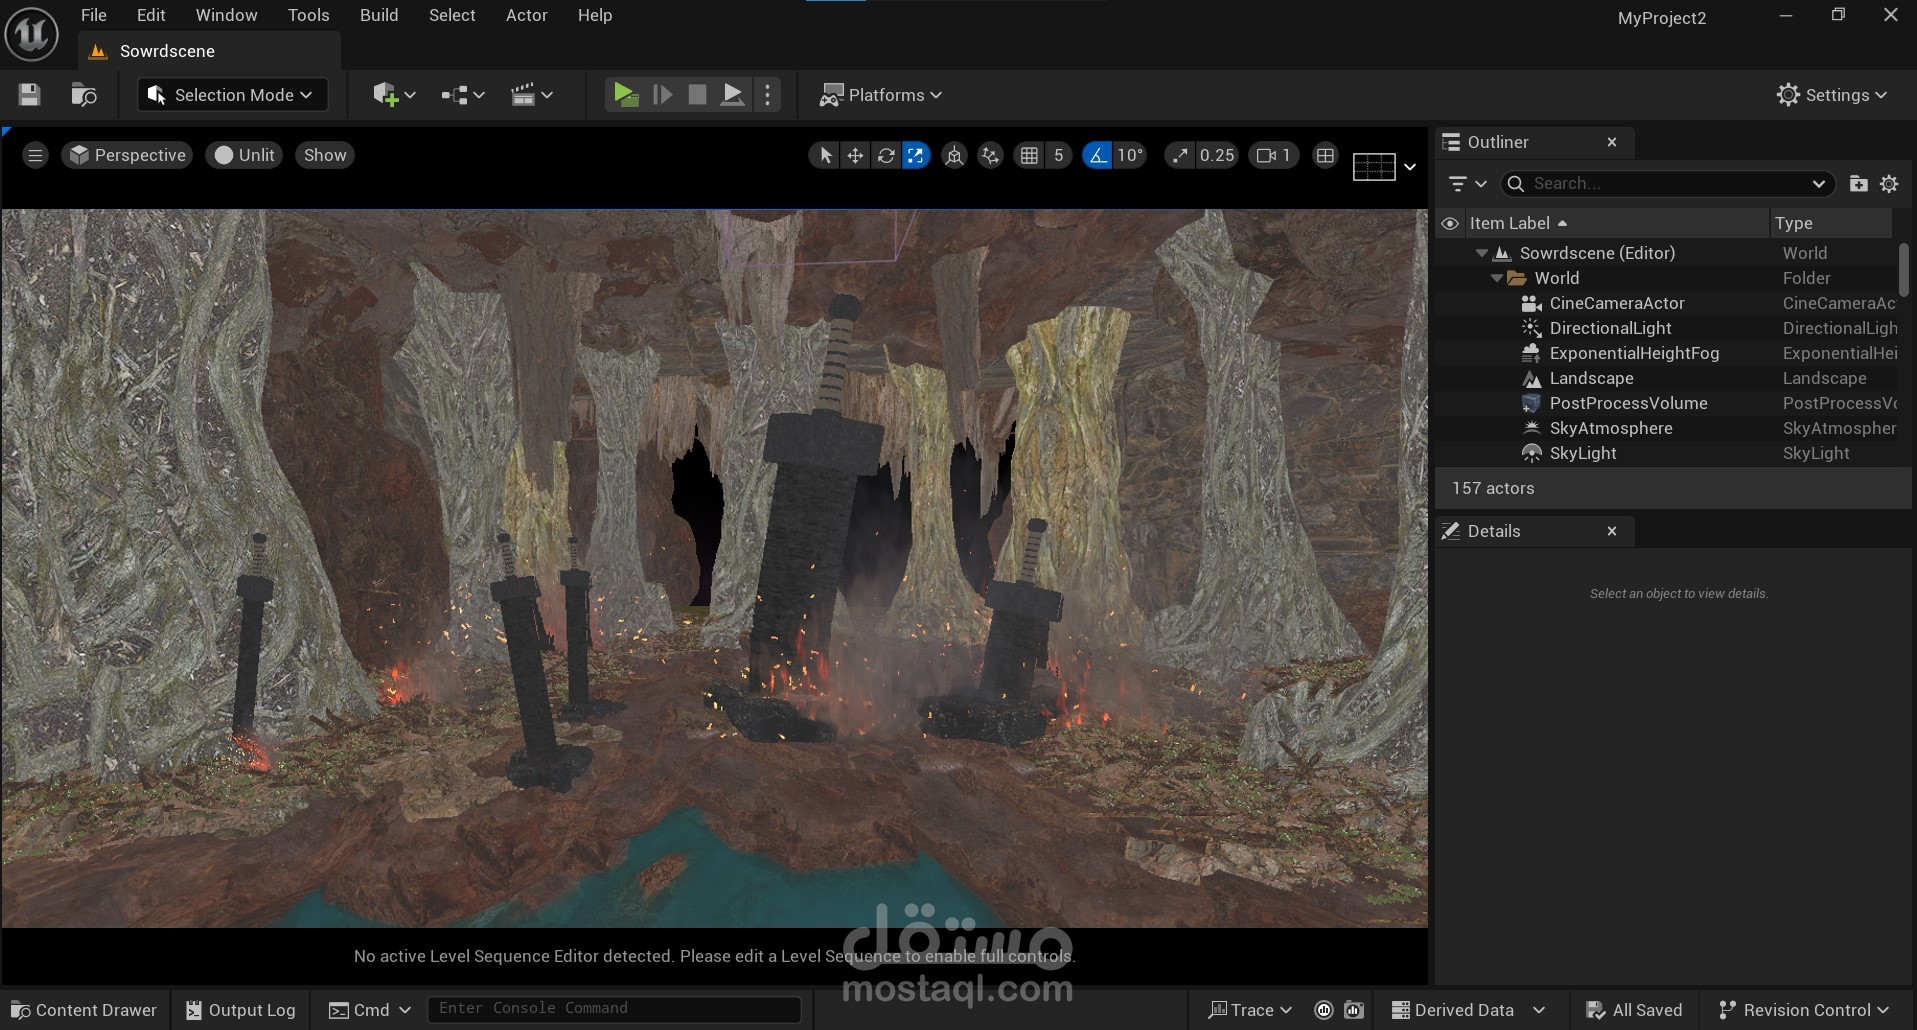Expand the chevron next to the viewport rectangle icon
The height and width of the screenshot is (1030, 1917).
pos(1410,167)
